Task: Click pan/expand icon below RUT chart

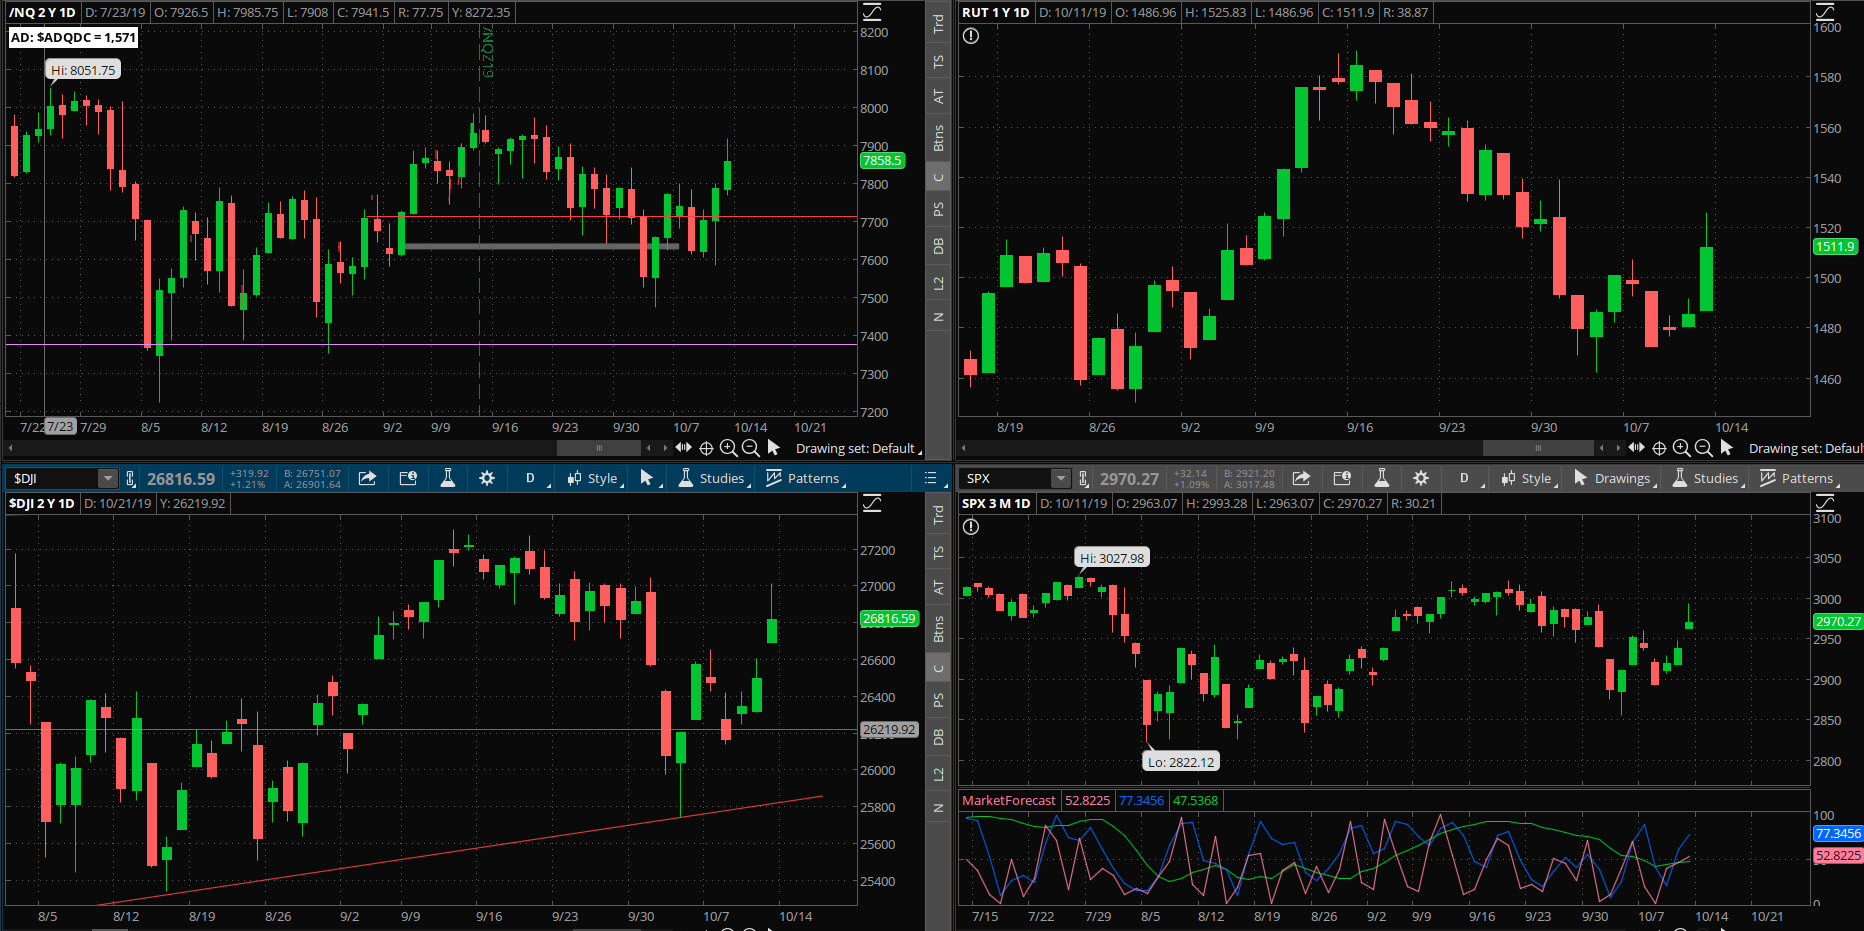Action: click(1637, 448)
